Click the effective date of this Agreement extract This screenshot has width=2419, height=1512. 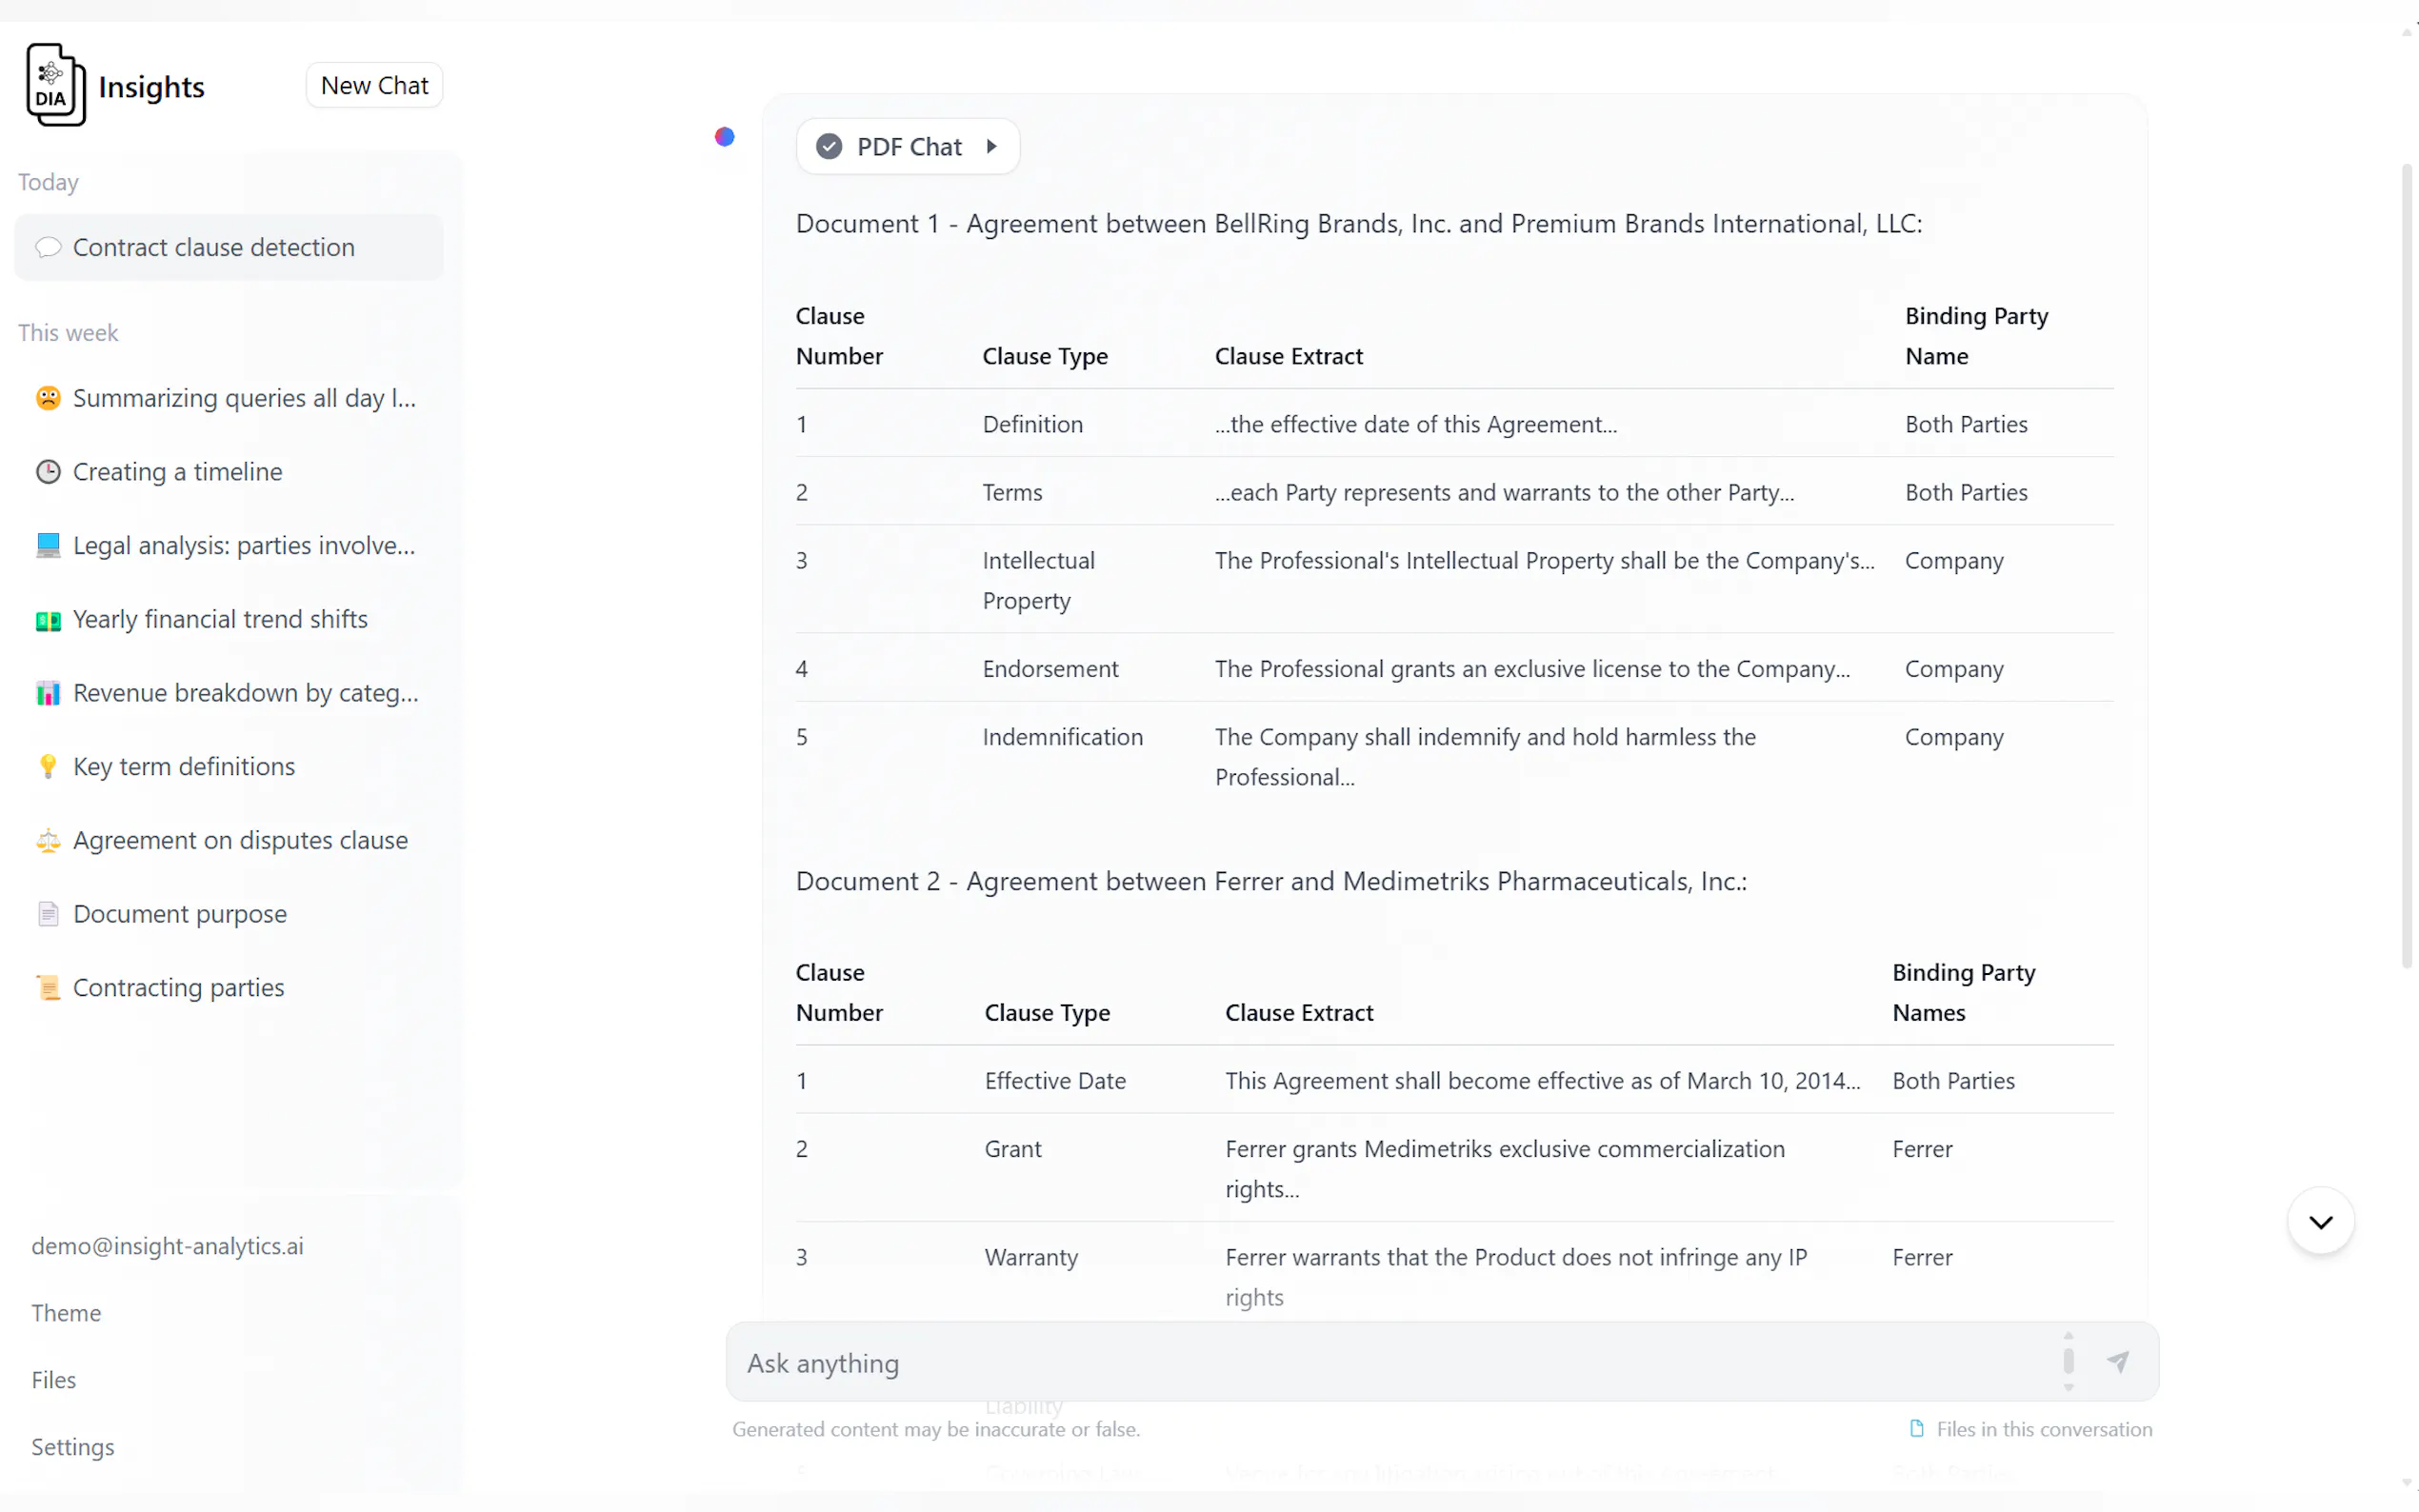[x=1415, y=424]
